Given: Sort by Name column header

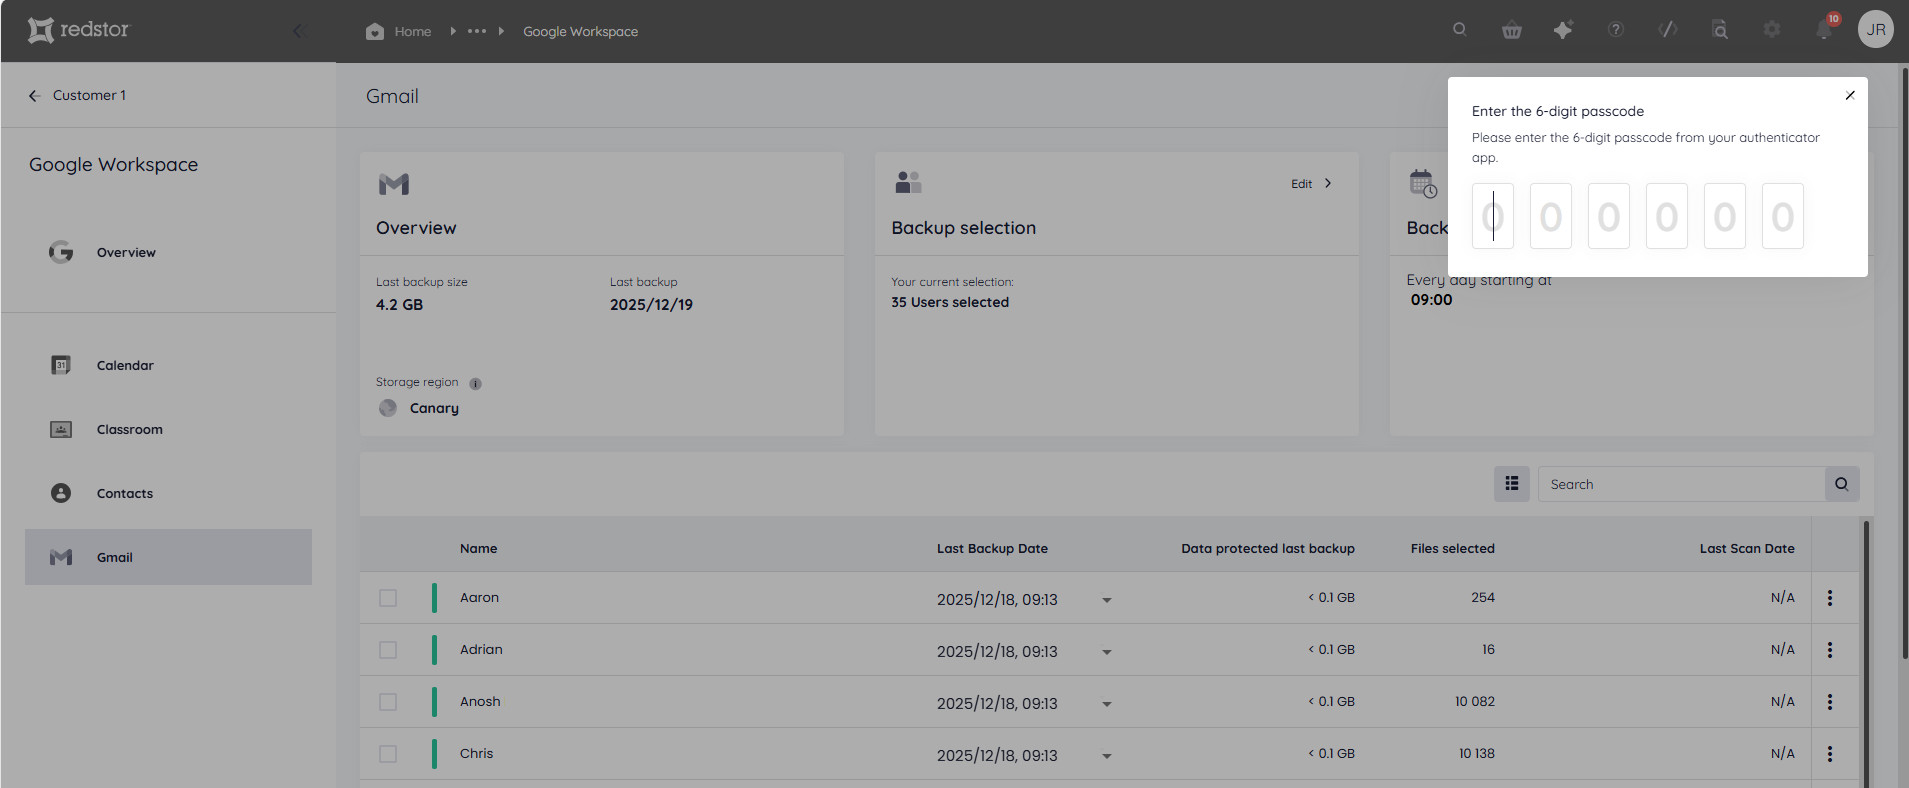Looking at the screenshot, I should tap(478, 548).
